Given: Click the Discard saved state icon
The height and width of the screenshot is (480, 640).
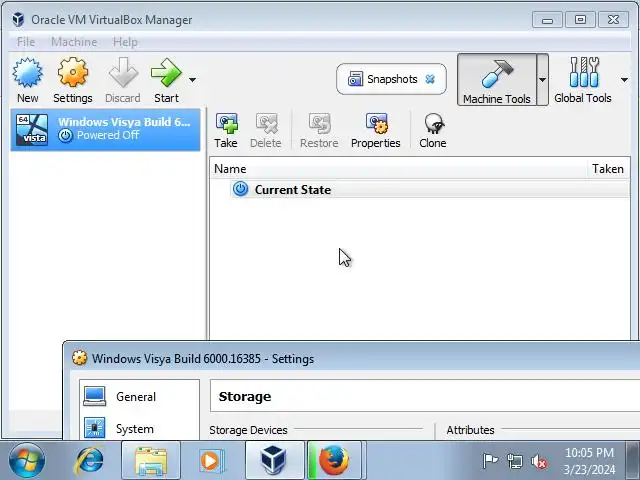Looking at the screenshot, I should [123, 73].
